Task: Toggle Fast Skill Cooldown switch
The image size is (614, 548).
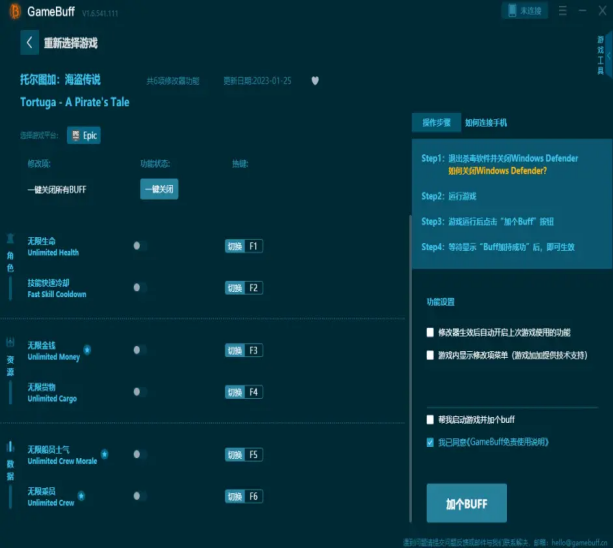Action: pos(140,288)
